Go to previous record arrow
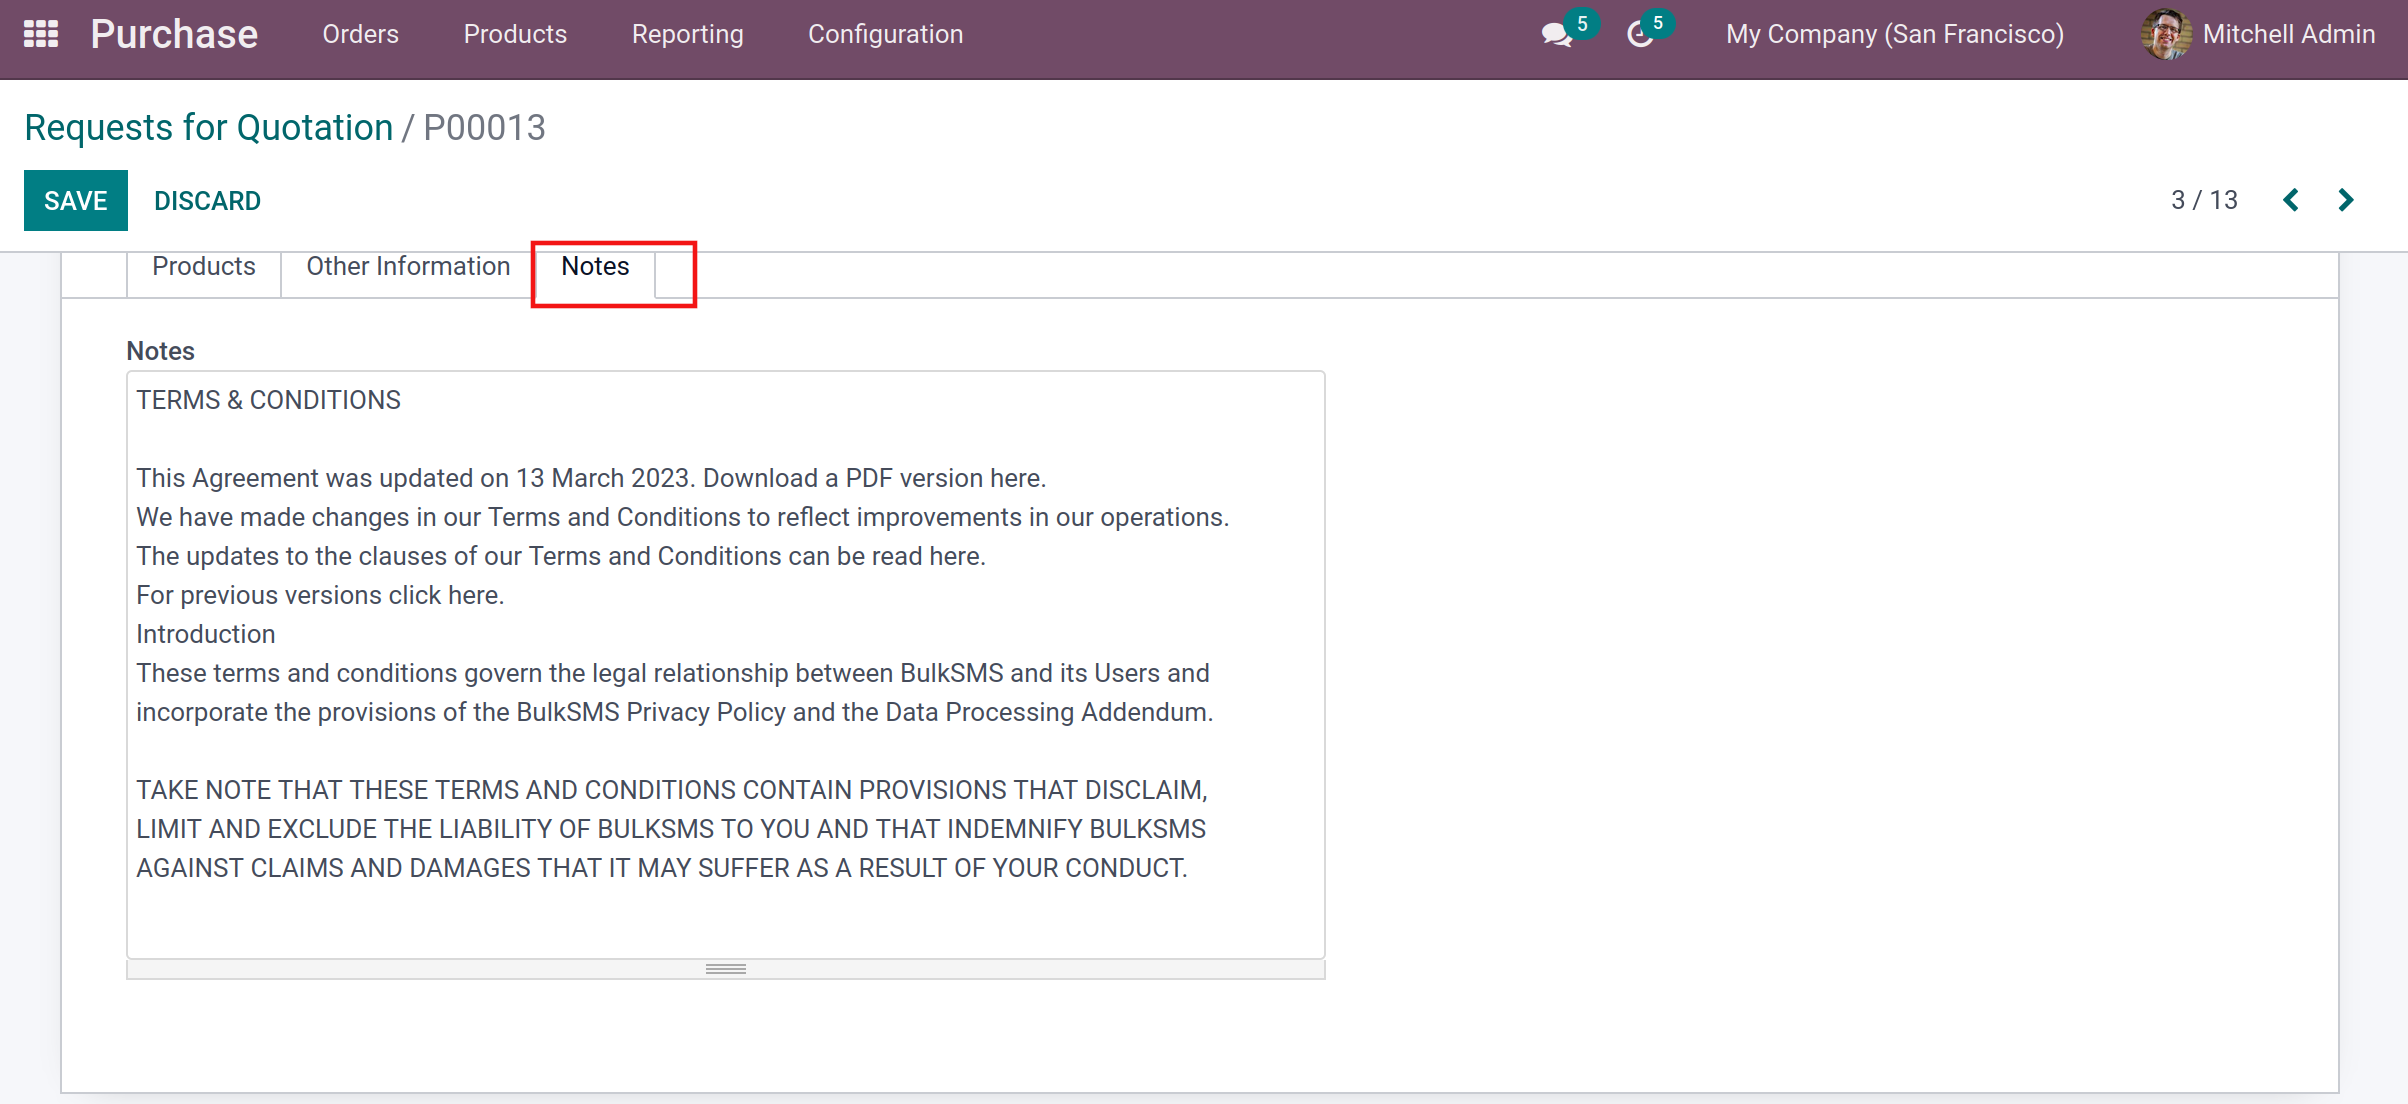 click(2291, 200)
